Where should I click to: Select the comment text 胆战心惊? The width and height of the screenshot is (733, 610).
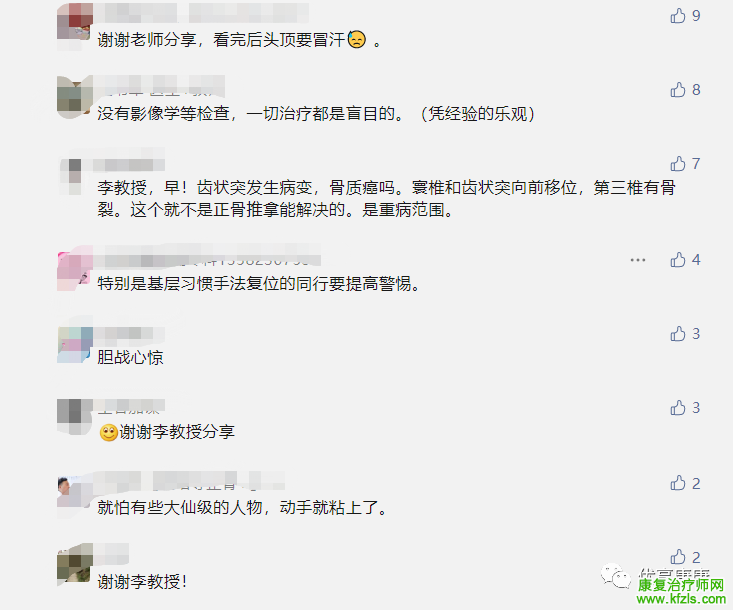(130, 358)
